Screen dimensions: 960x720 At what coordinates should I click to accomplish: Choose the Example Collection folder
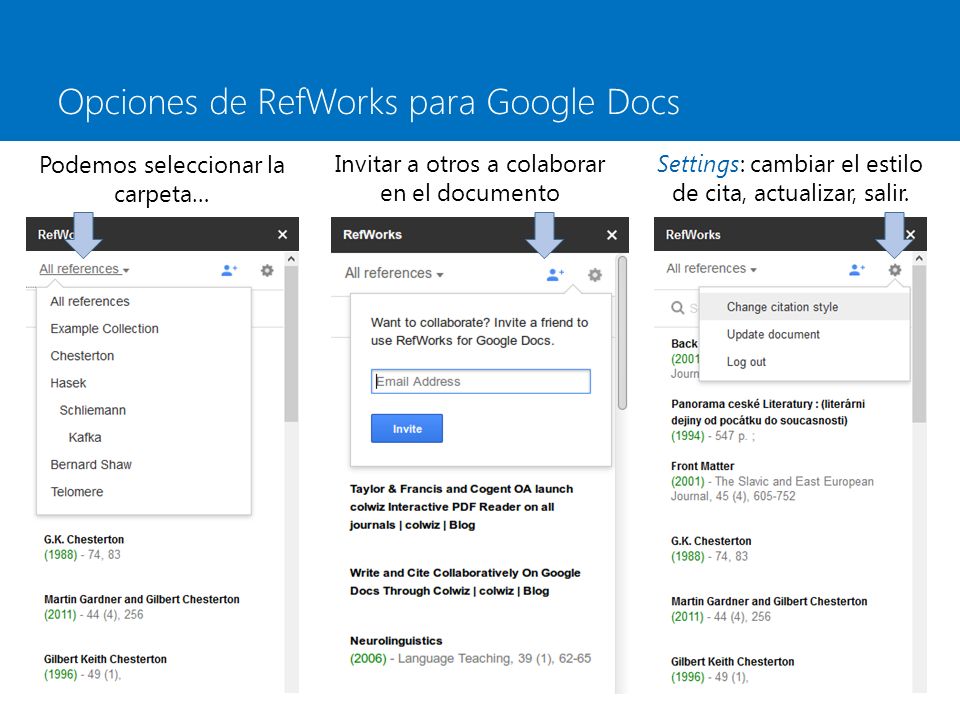click(x=104, y=329)
